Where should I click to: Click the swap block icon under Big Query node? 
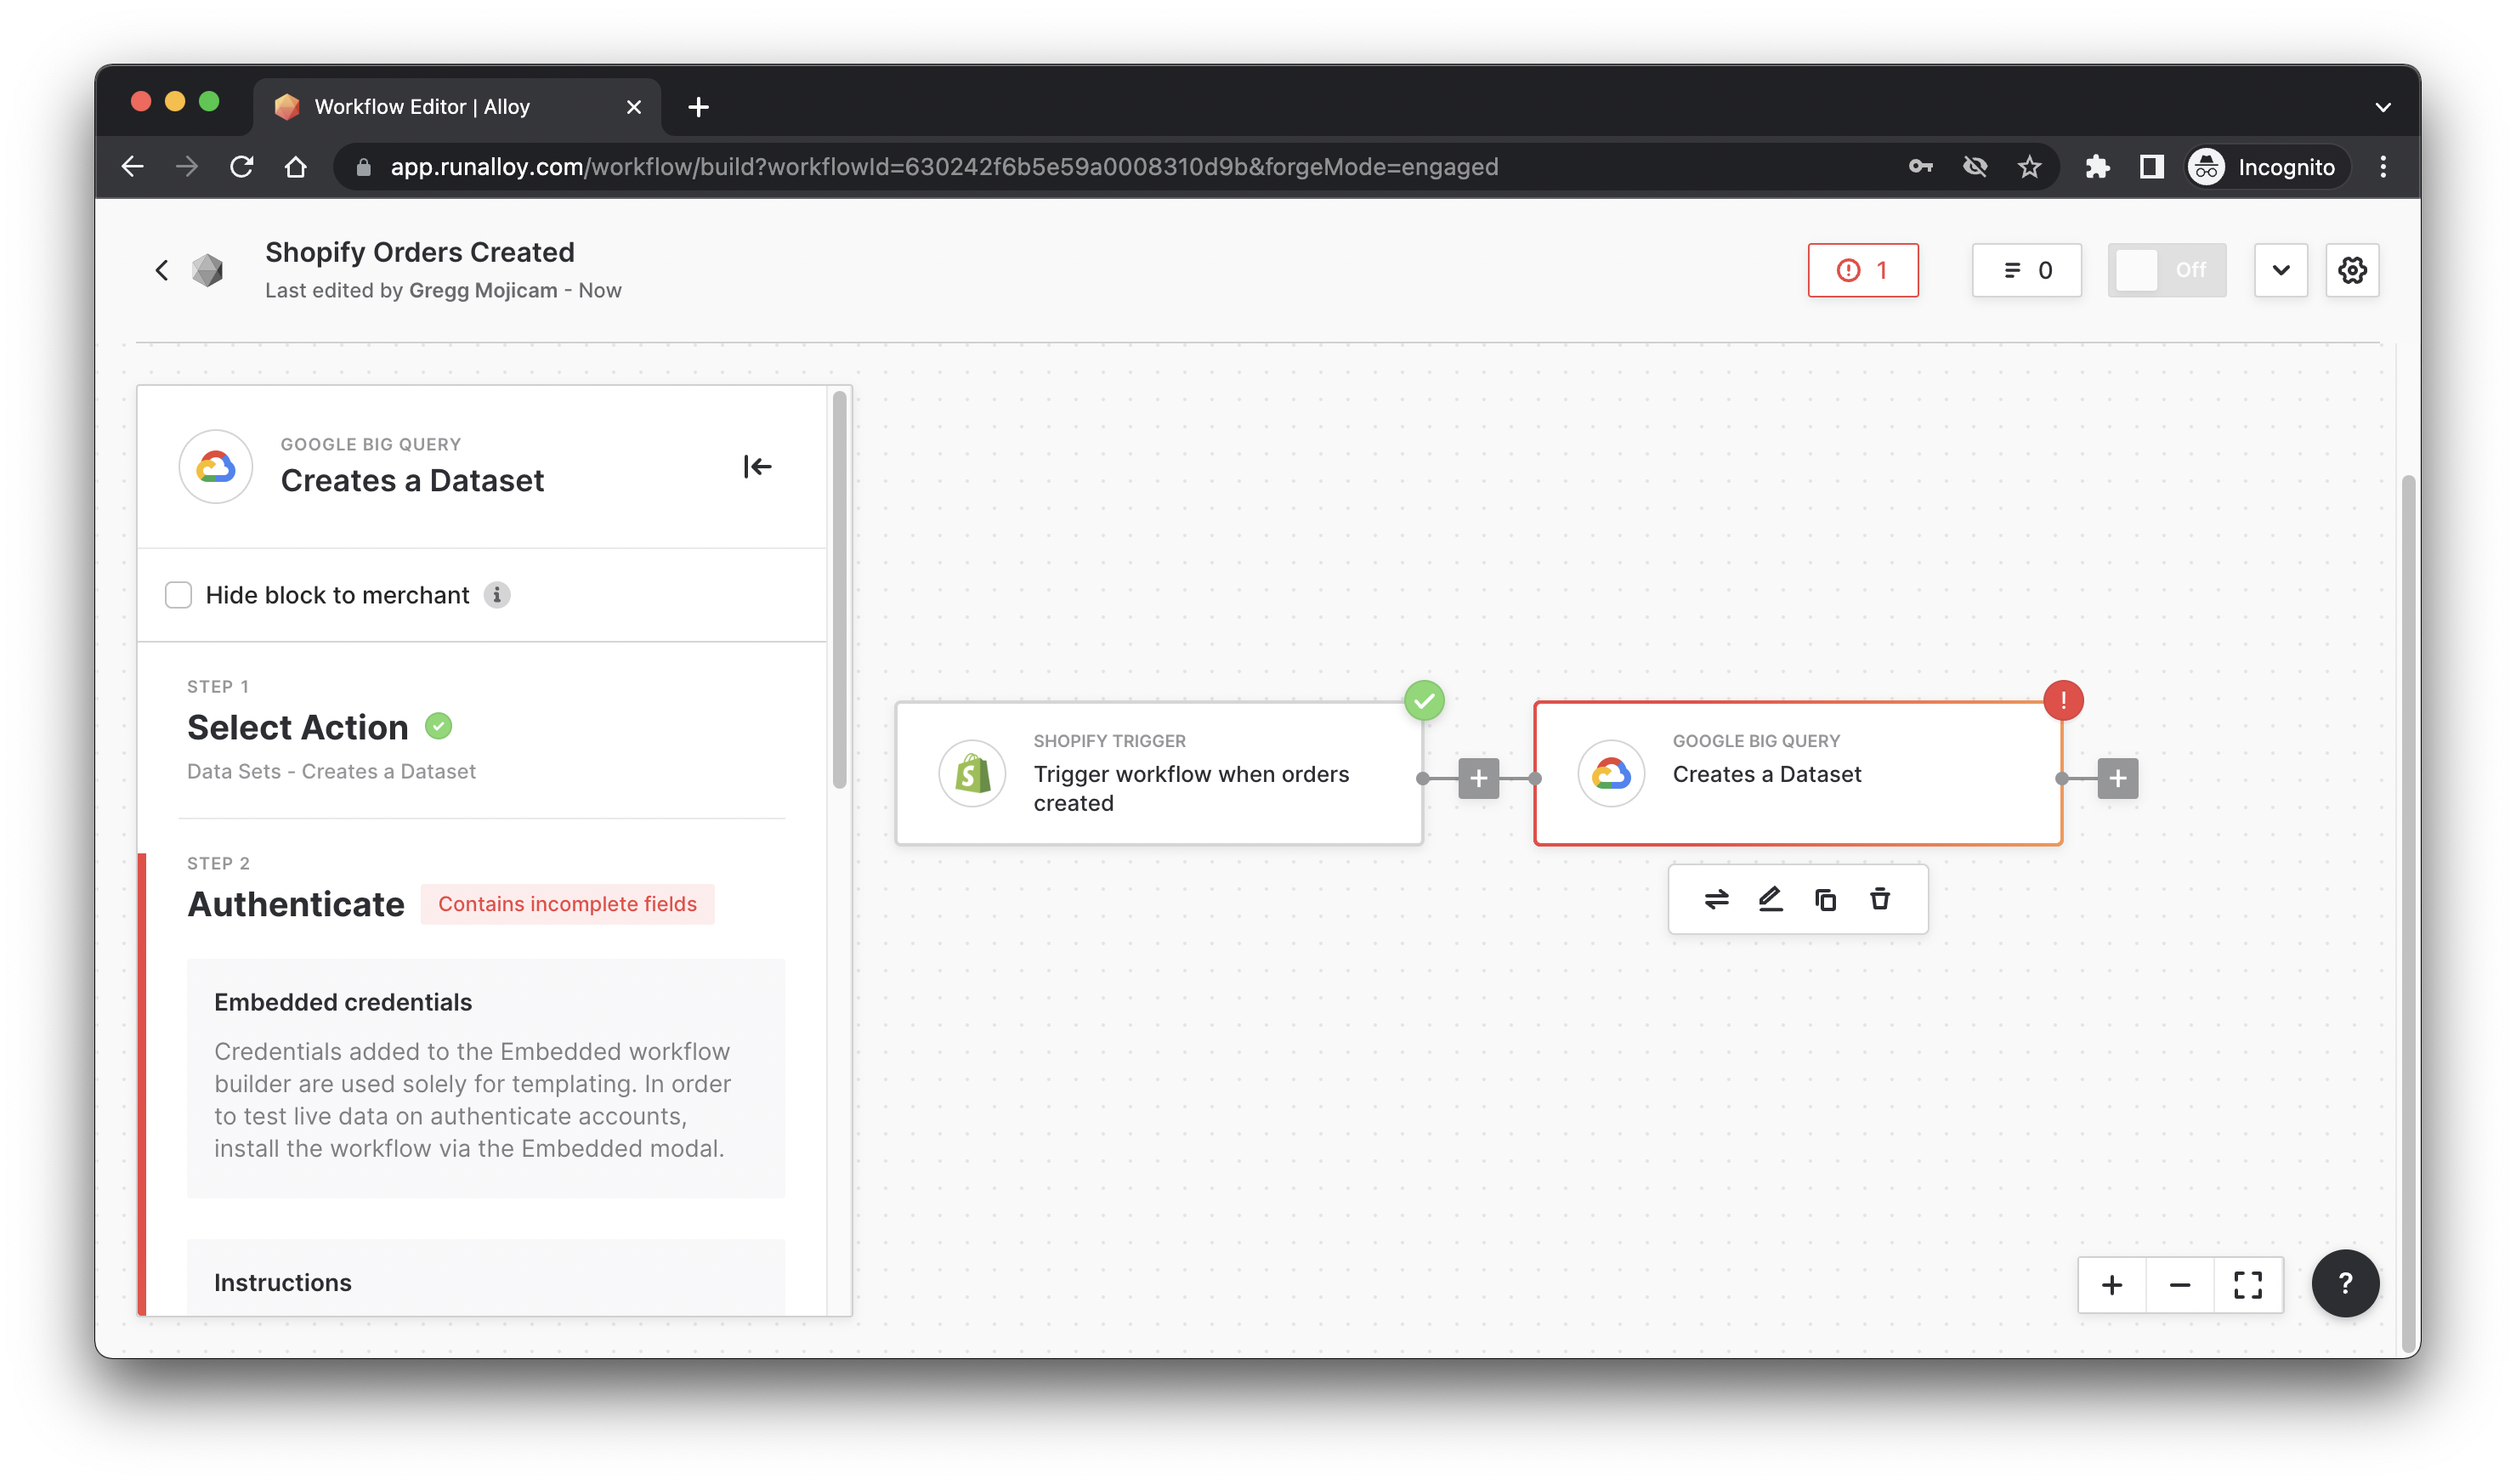pyautogui.click(x=1716, y=899)
